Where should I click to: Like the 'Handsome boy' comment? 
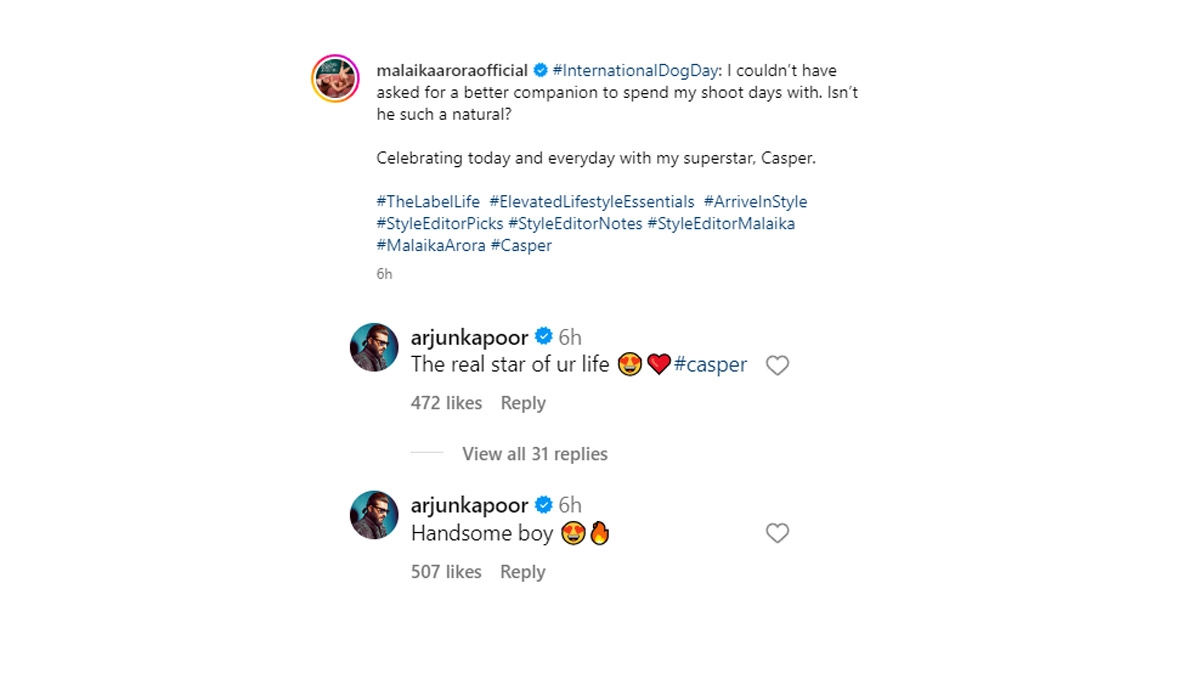[777, 534]
